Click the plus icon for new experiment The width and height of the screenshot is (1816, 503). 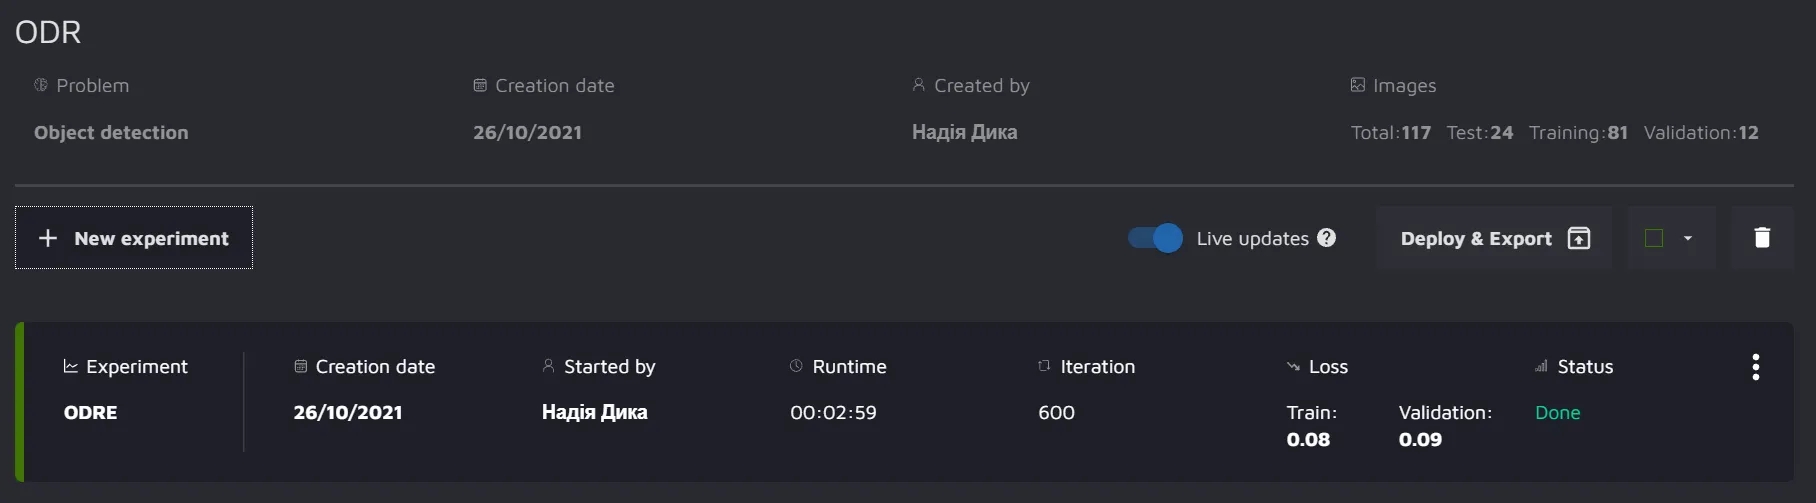(47, 238)
